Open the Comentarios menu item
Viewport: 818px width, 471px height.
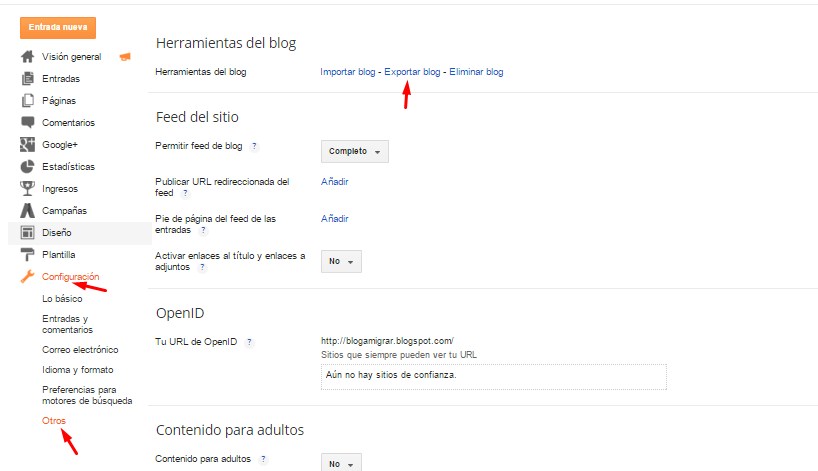click(68, 123)
